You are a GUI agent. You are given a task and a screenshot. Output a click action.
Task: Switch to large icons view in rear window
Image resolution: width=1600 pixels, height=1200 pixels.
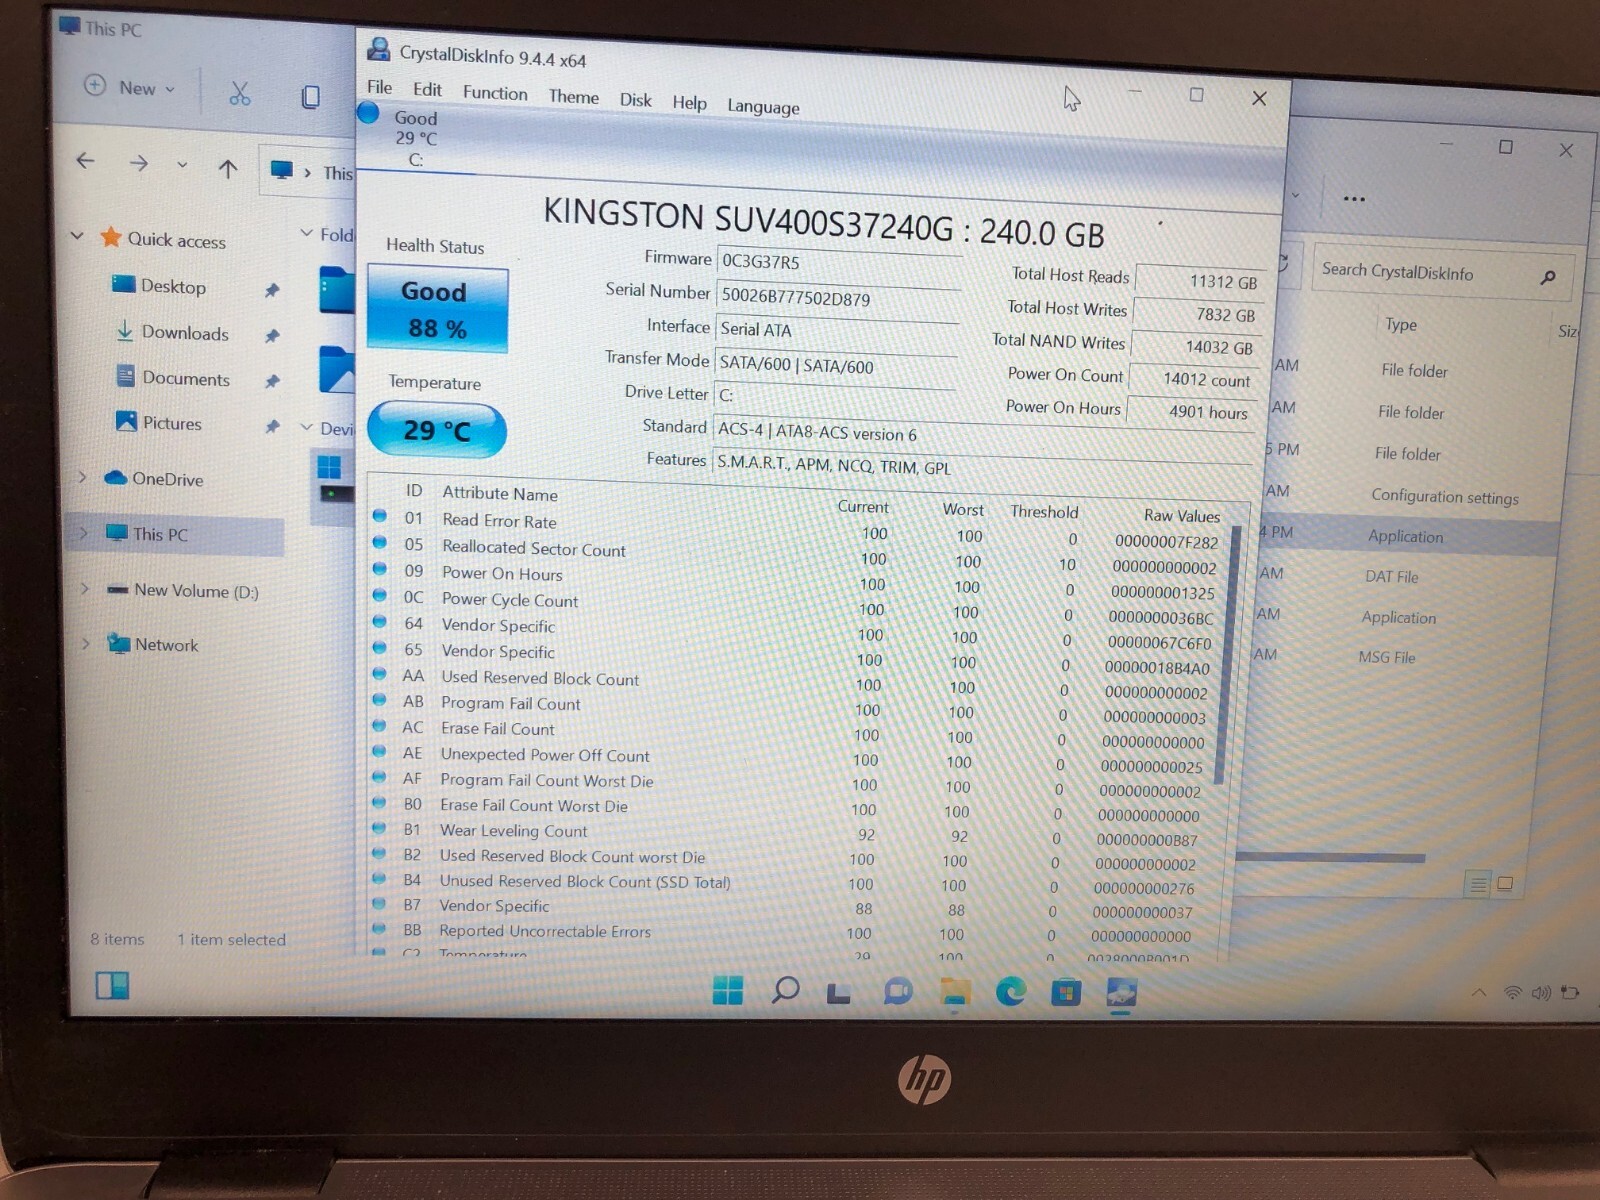(x=1505, y=883)
